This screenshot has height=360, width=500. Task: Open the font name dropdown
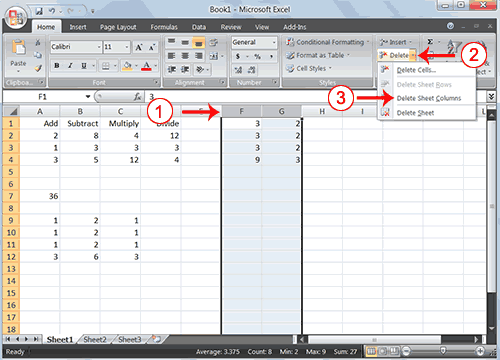[x=99, y=47]
